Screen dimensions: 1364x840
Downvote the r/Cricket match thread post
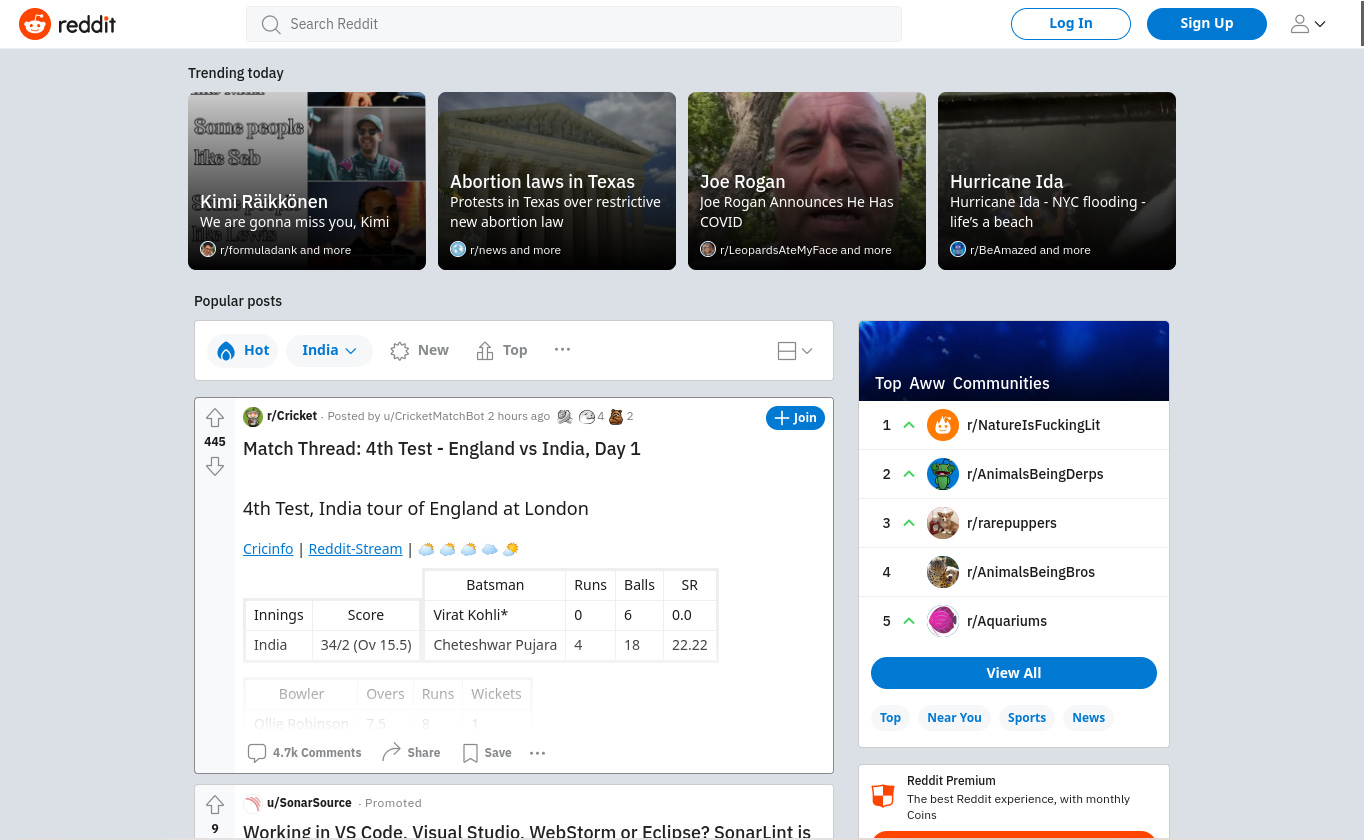(215, 466)
